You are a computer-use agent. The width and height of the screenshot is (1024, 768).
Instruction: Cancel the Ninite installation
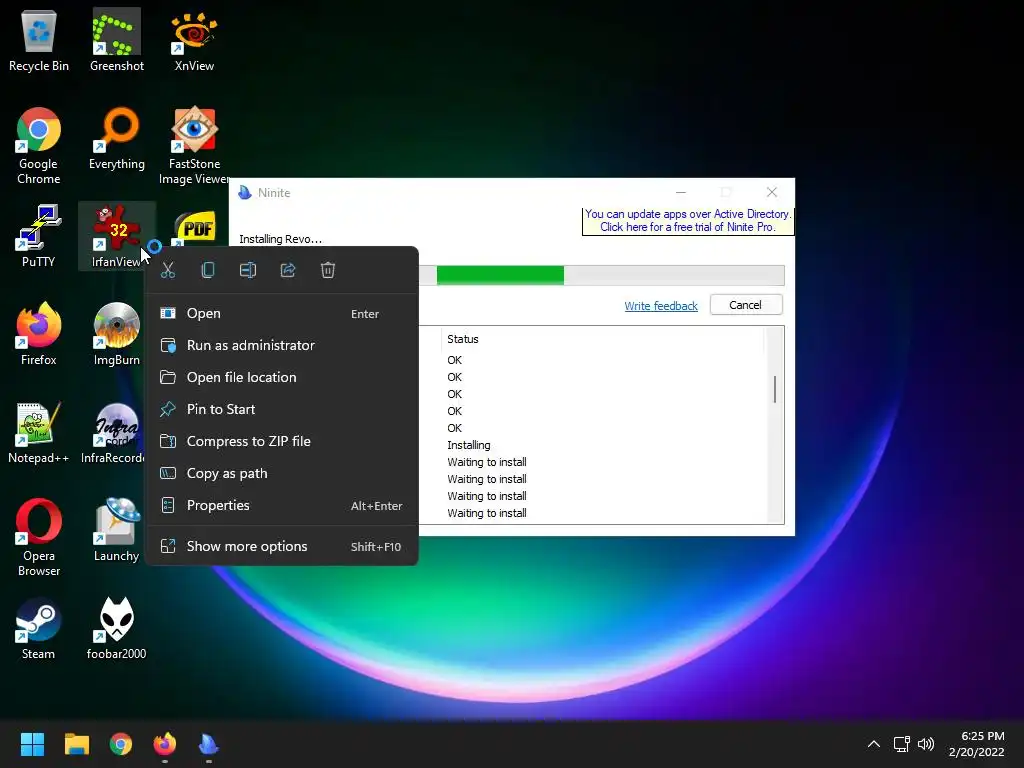pyautogui.click(x=746, y=305)
